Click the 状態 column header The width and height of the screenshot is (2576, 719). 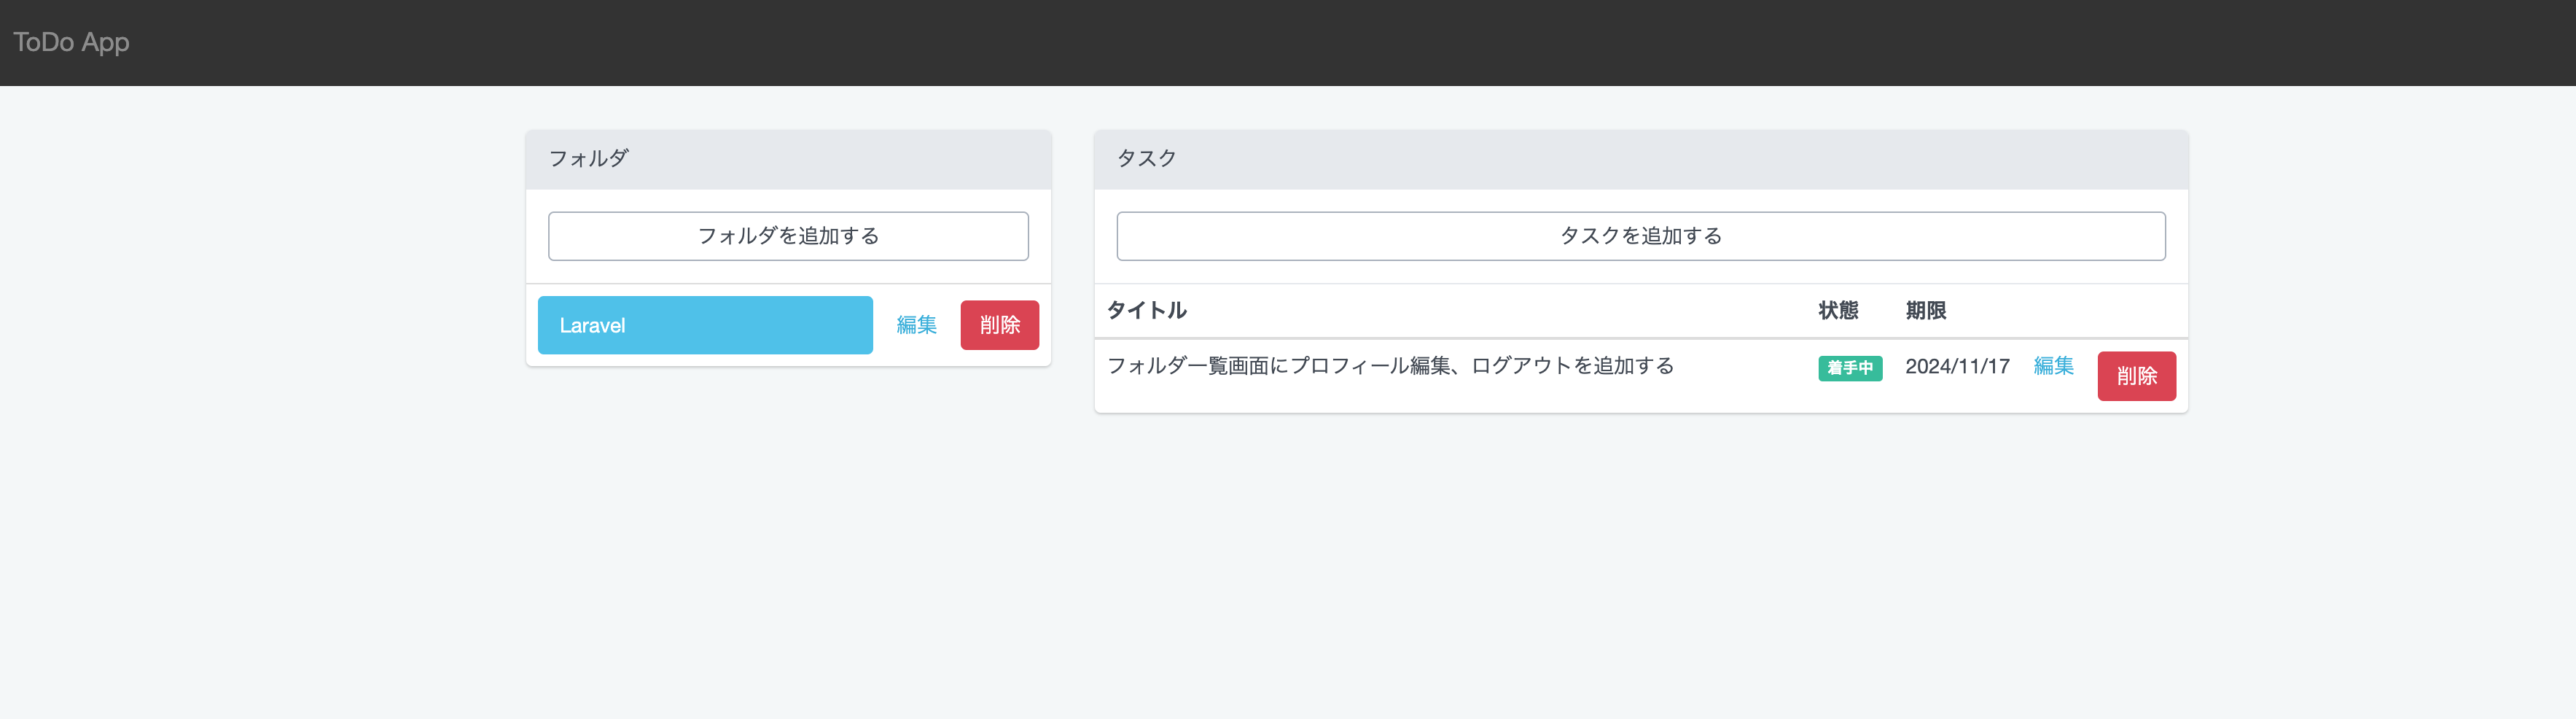(x=1838, y=310)
